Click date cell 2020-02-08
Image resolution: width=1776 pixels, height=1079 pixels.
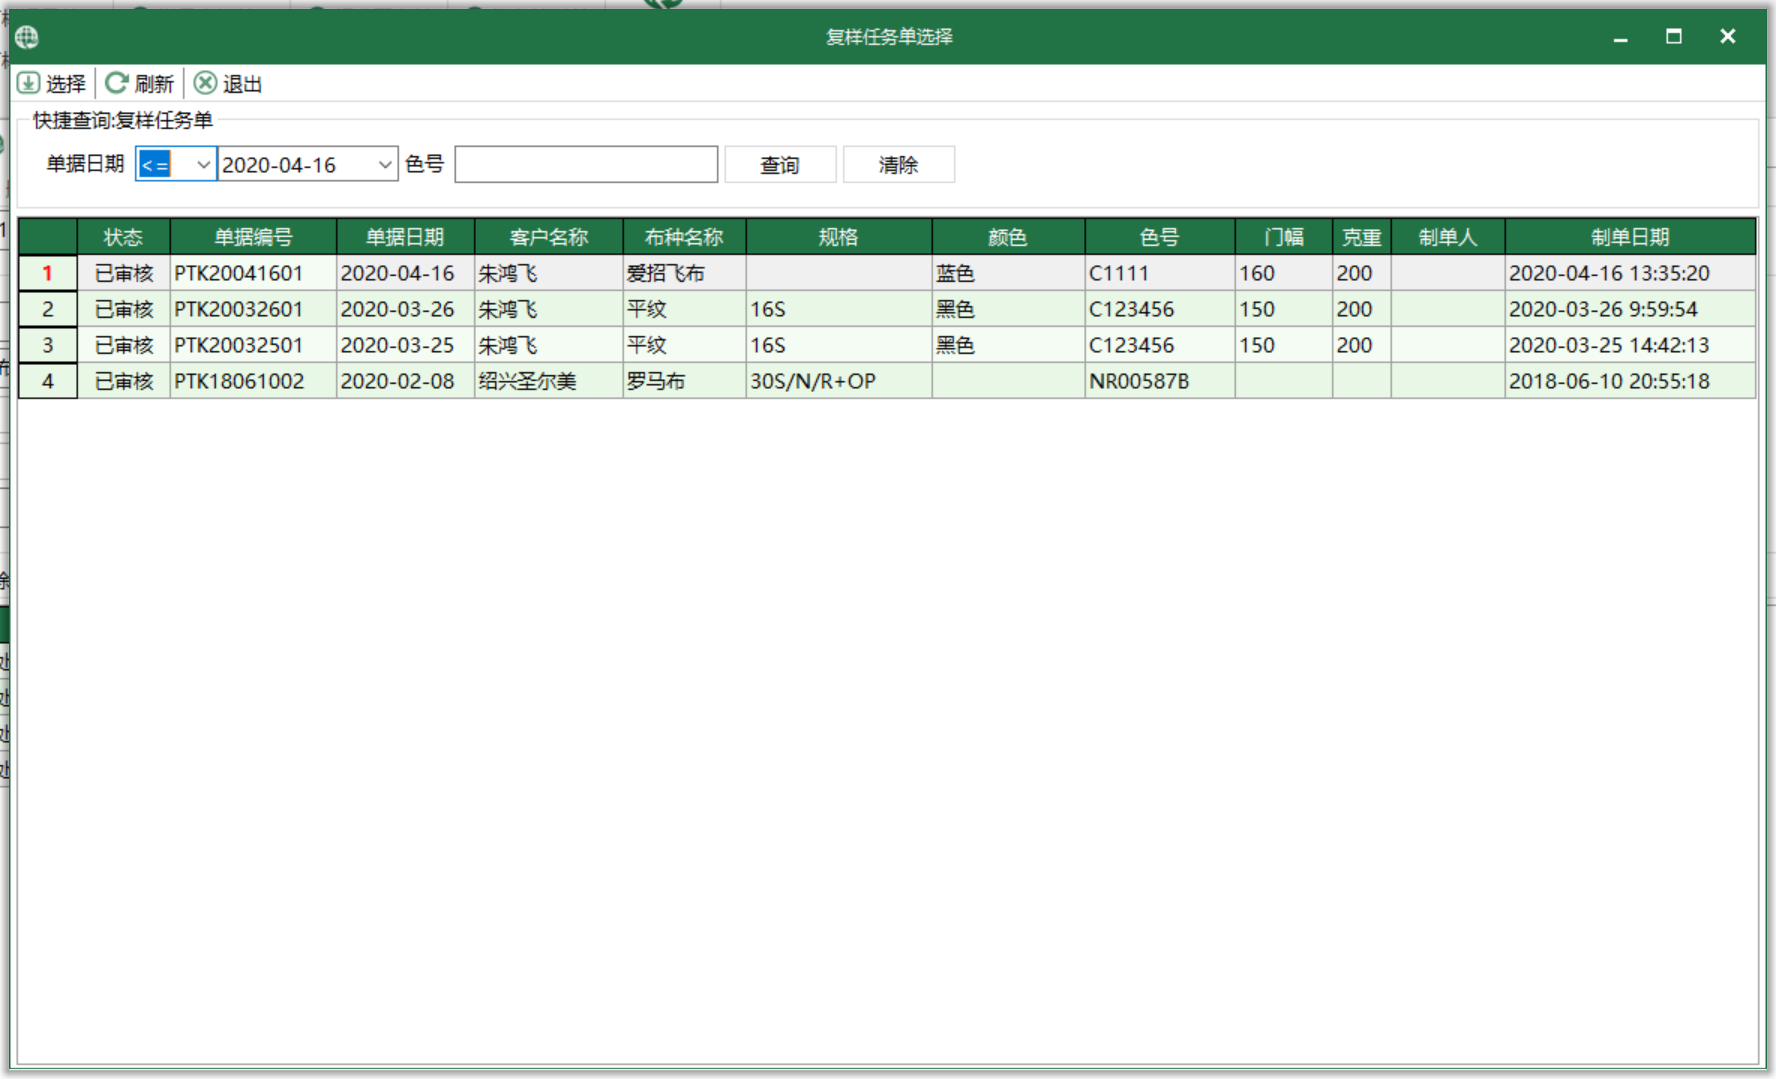405,381
